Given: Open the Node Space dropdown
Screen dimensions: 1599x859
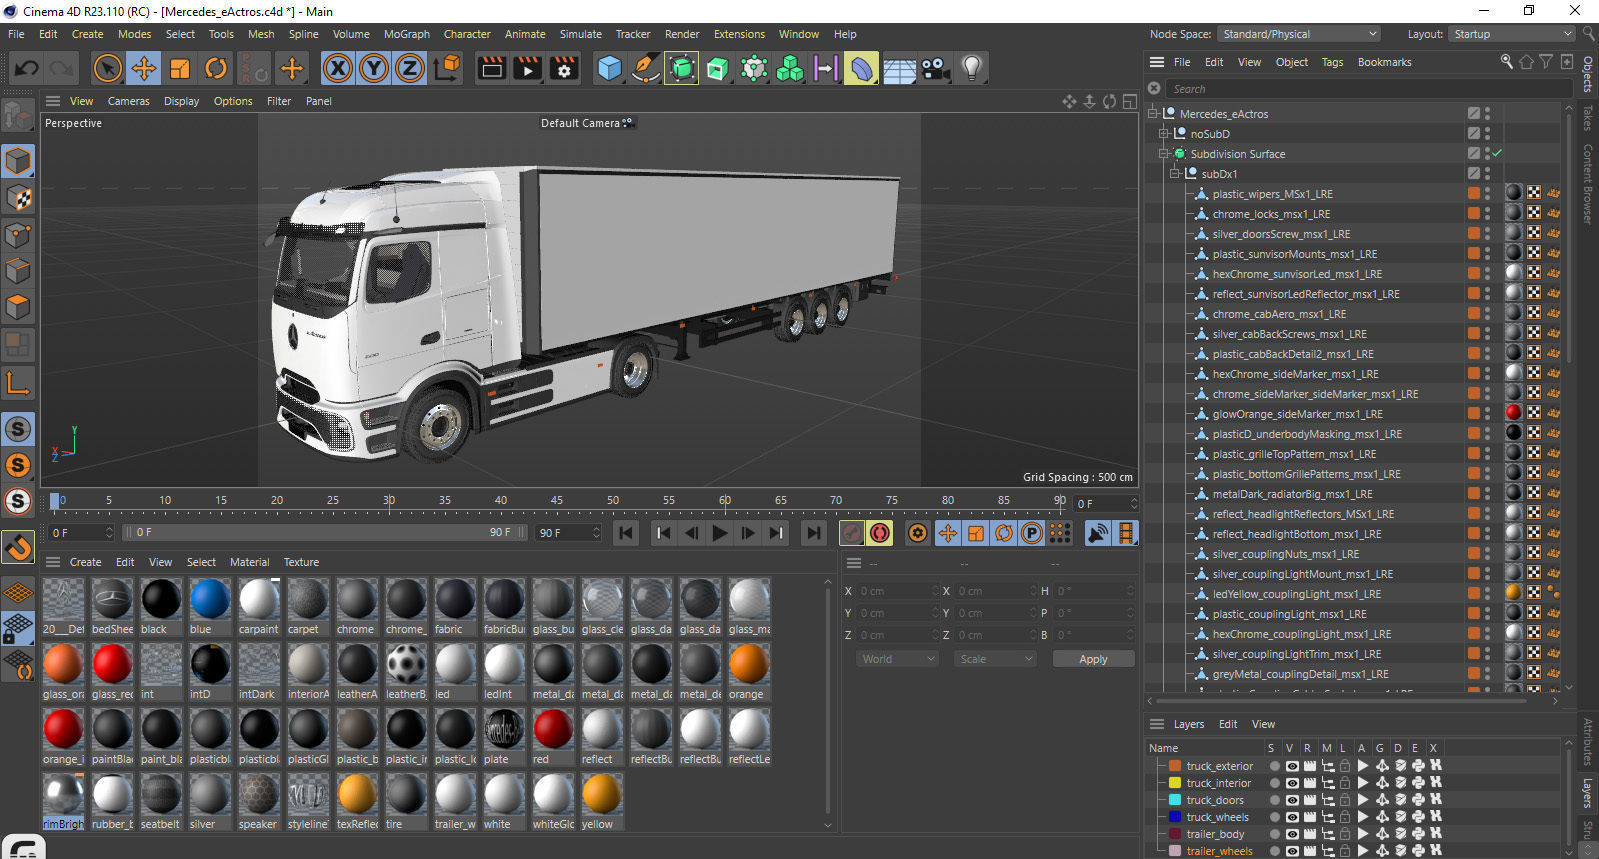Looking at the screenshot, I should (x=1299, y=34).
